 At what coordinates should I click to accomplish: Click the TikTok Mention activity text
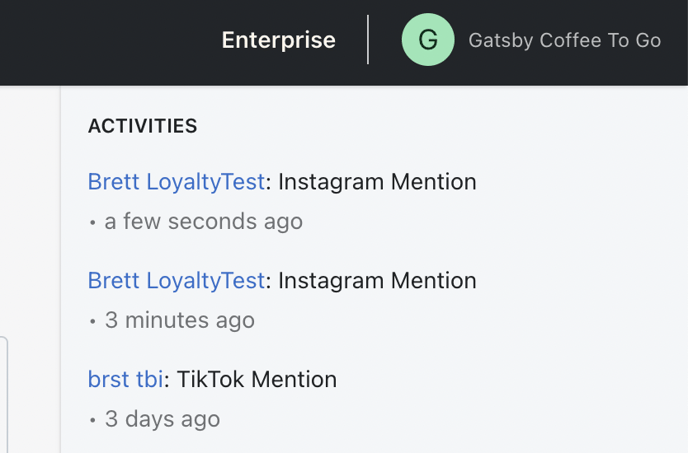[257, 379]
